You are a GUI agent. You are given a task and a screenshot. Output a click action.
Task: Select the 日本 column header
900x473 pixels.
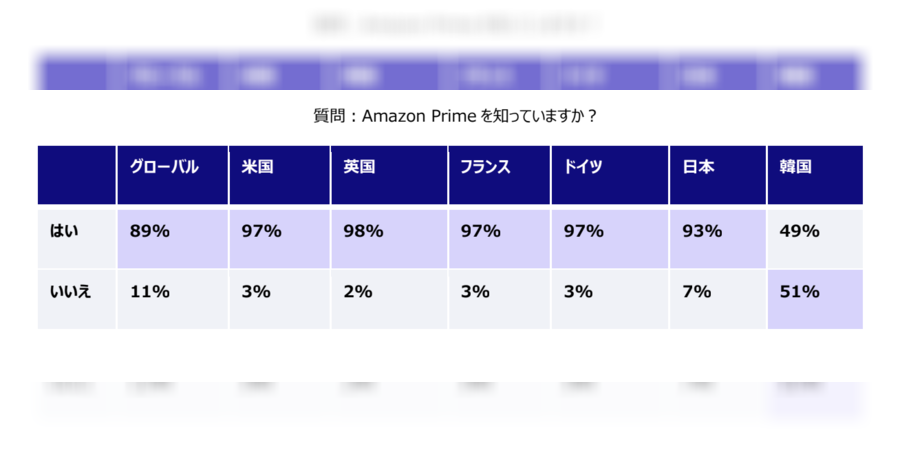[x=717, y=175]
